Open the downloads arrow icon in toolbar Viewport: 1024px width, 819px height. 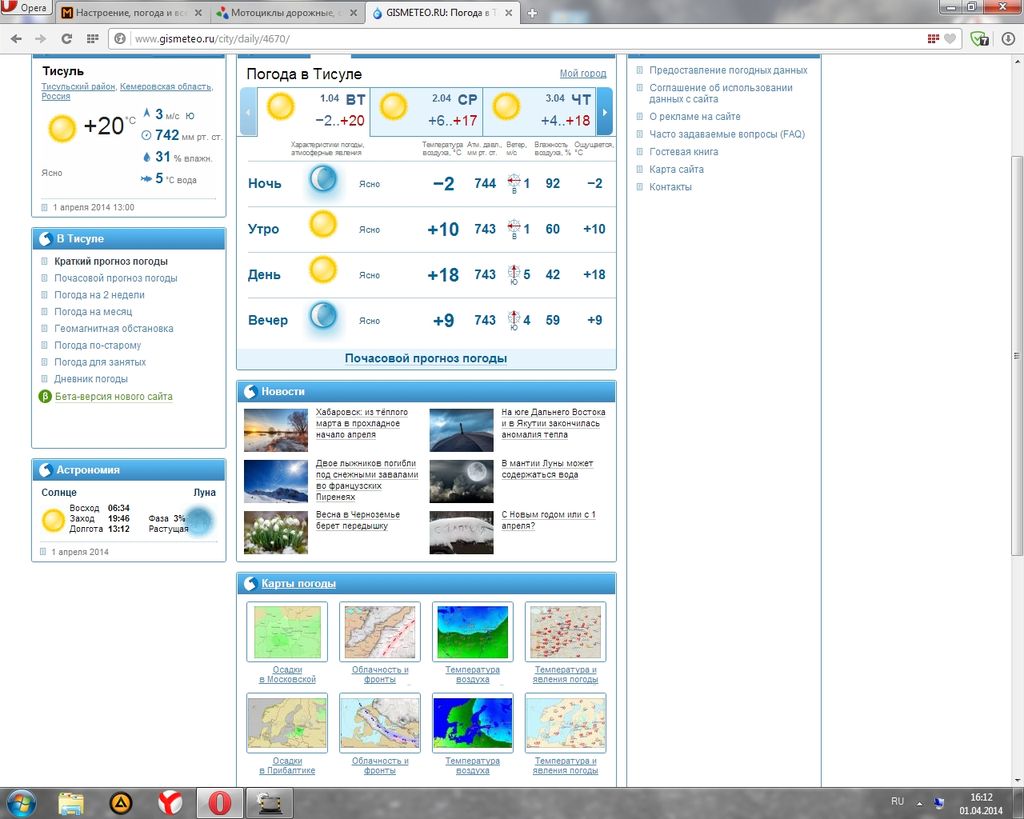1008,39
